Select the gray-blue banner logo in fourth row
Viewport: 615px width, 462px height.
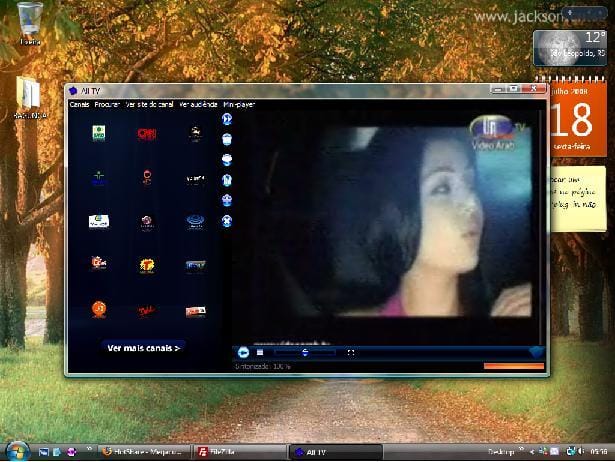(x=195, y=266)
